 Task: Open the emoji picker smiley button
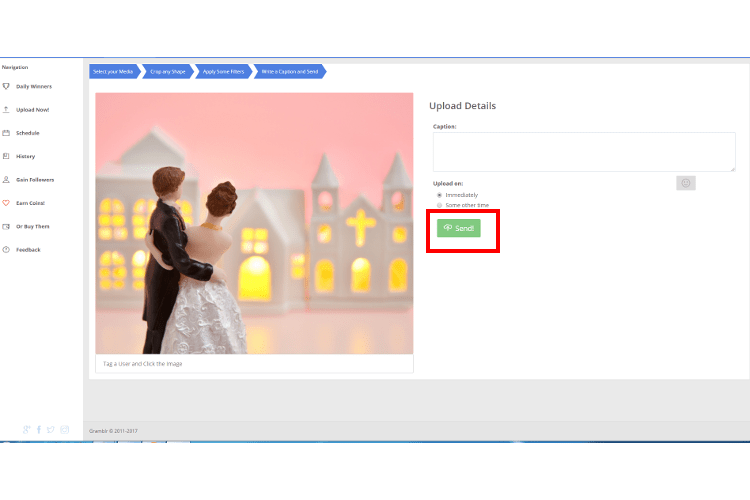point(685,183)
